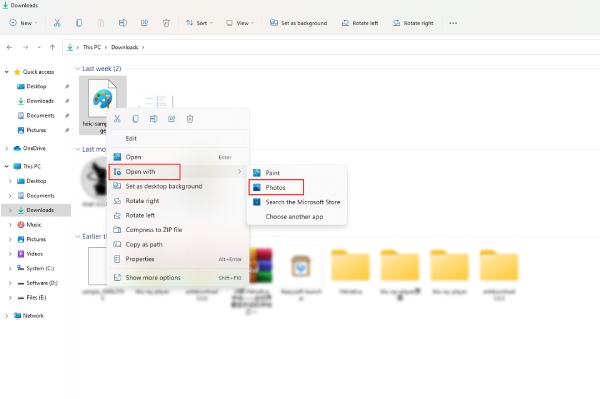The height and width of the screenshot is (399, 600).
Task: Go back with the back arrow
Action: [x=10, y=47]
